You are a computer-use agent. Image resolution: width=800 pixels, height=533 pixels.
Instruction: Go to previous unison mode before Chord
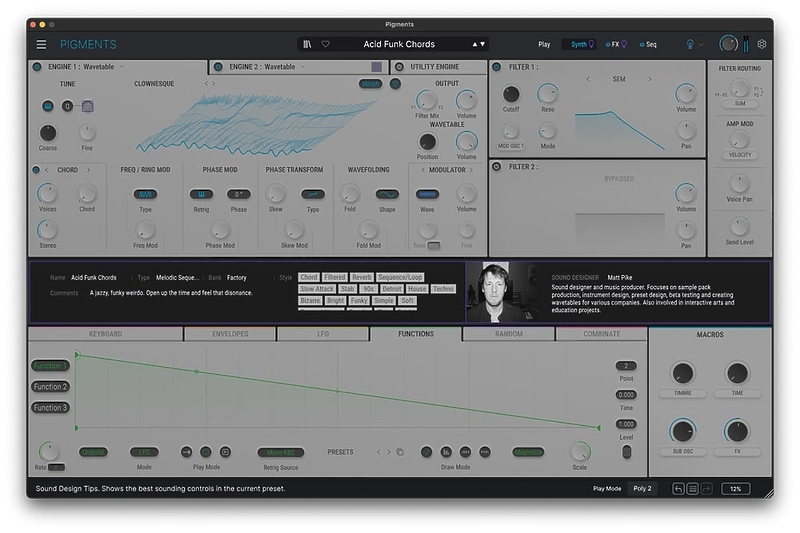tap(46, 170)
